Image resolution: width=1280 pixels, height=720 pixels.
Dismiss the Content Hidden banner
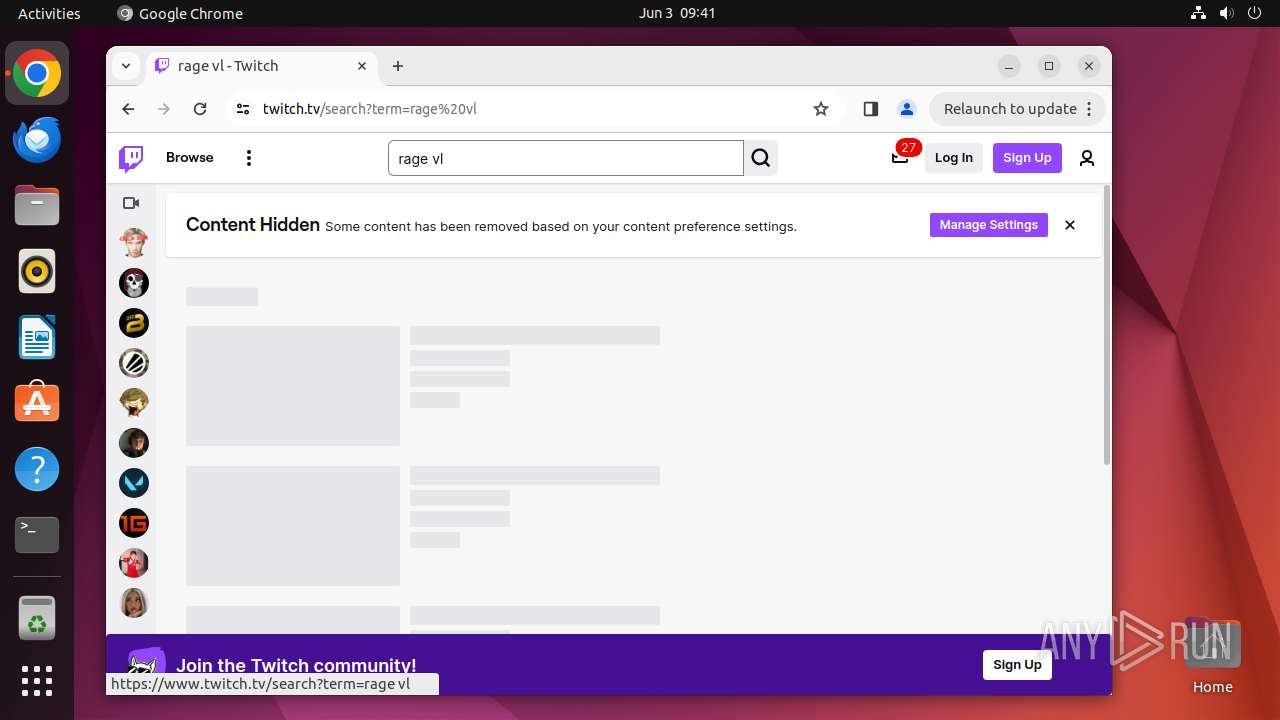pyautogui.click(x=1070, y=225)
